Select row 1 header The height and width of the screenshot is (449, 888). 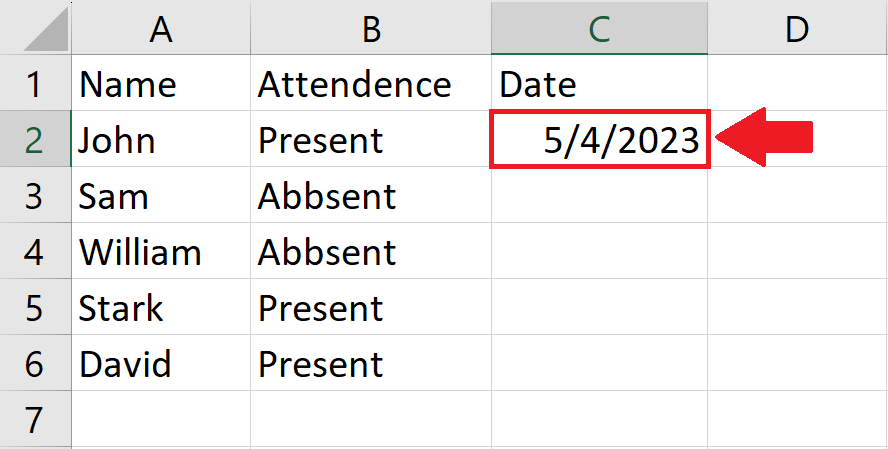click(35, 83)
